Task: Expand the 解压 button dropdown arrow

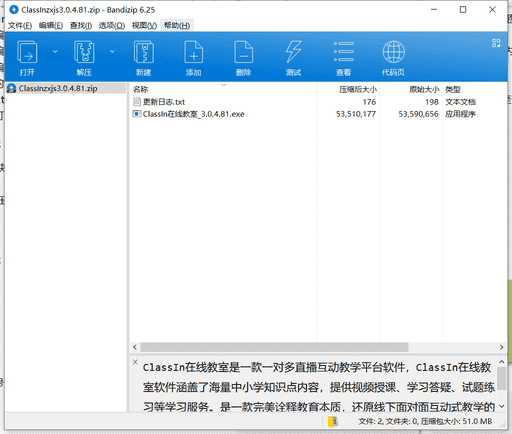Action: pos(112,51)
